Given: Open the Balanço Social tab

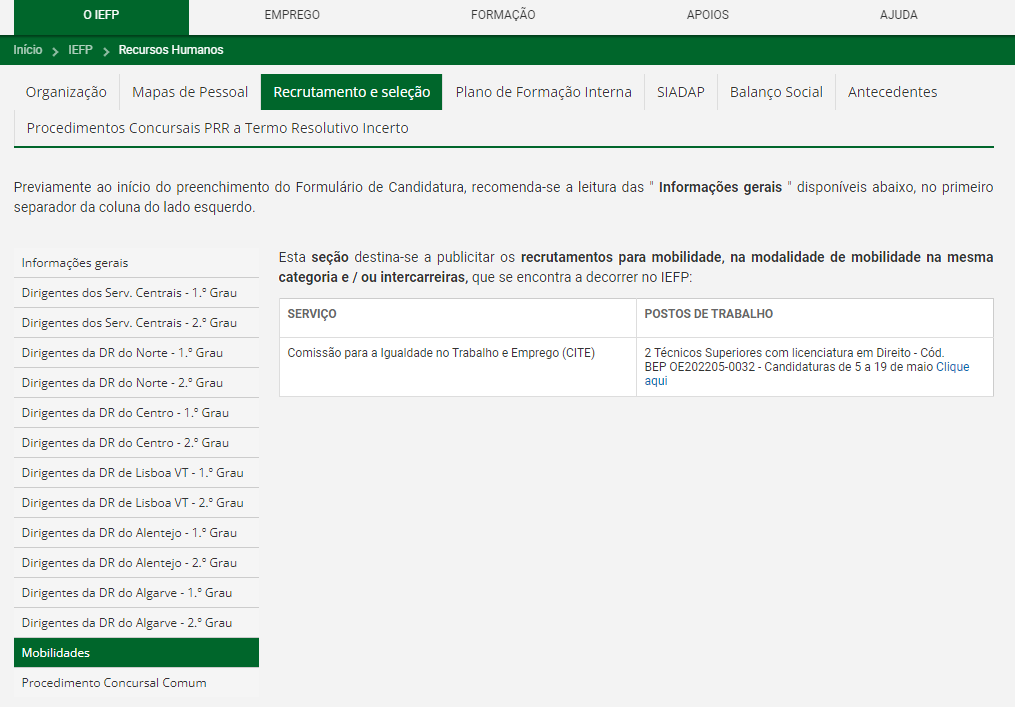Looking at the screenshot, I should pos(776,92).
